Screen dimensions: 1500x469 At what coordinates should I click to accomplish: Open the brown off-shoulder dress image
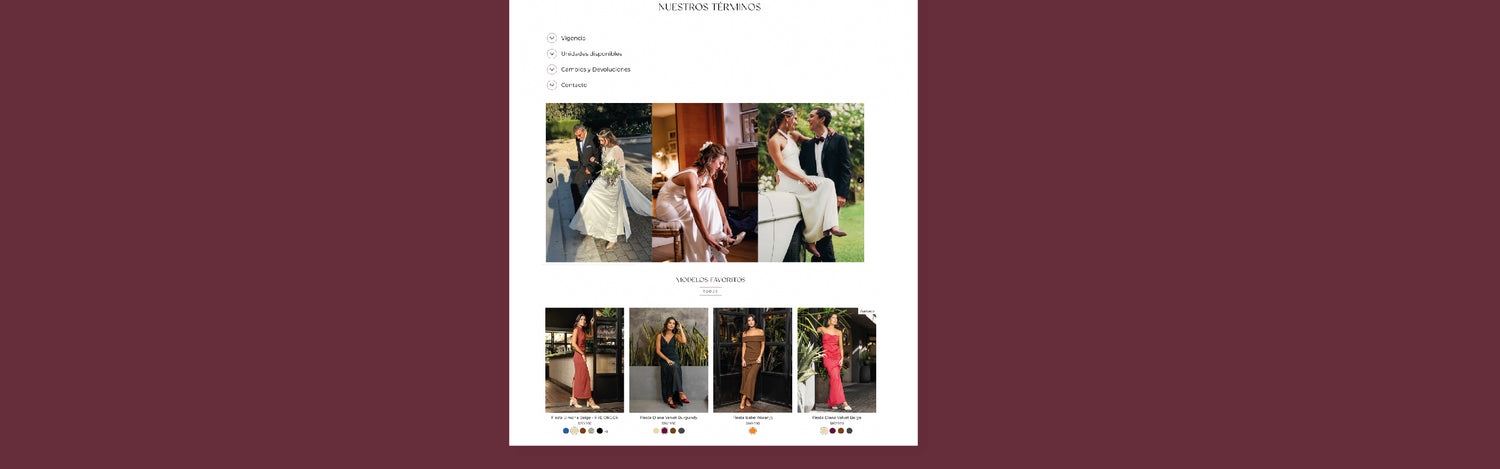click(x=752, y=360)
